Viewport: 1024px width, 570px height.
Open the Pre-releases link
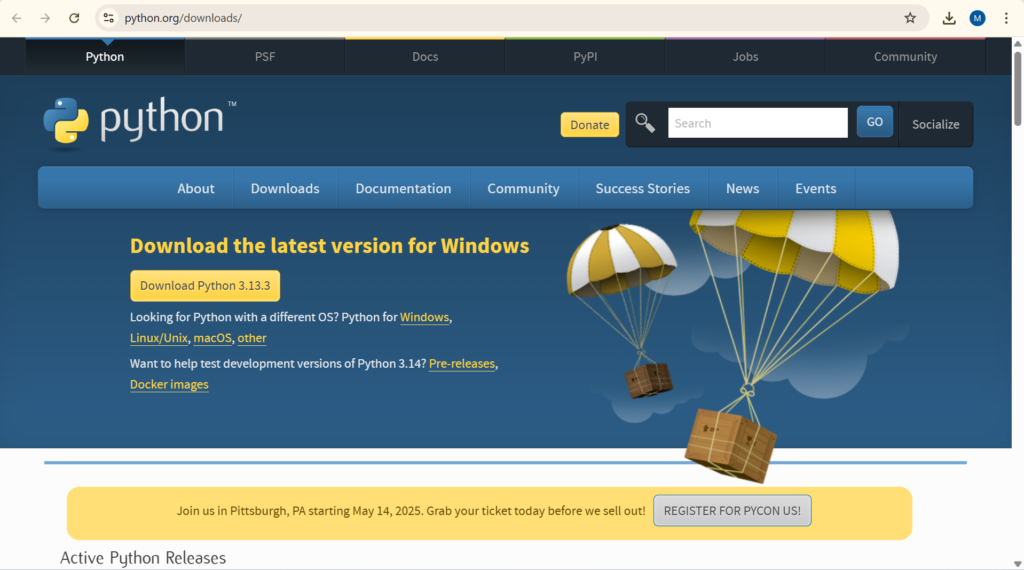coord(462,364)
